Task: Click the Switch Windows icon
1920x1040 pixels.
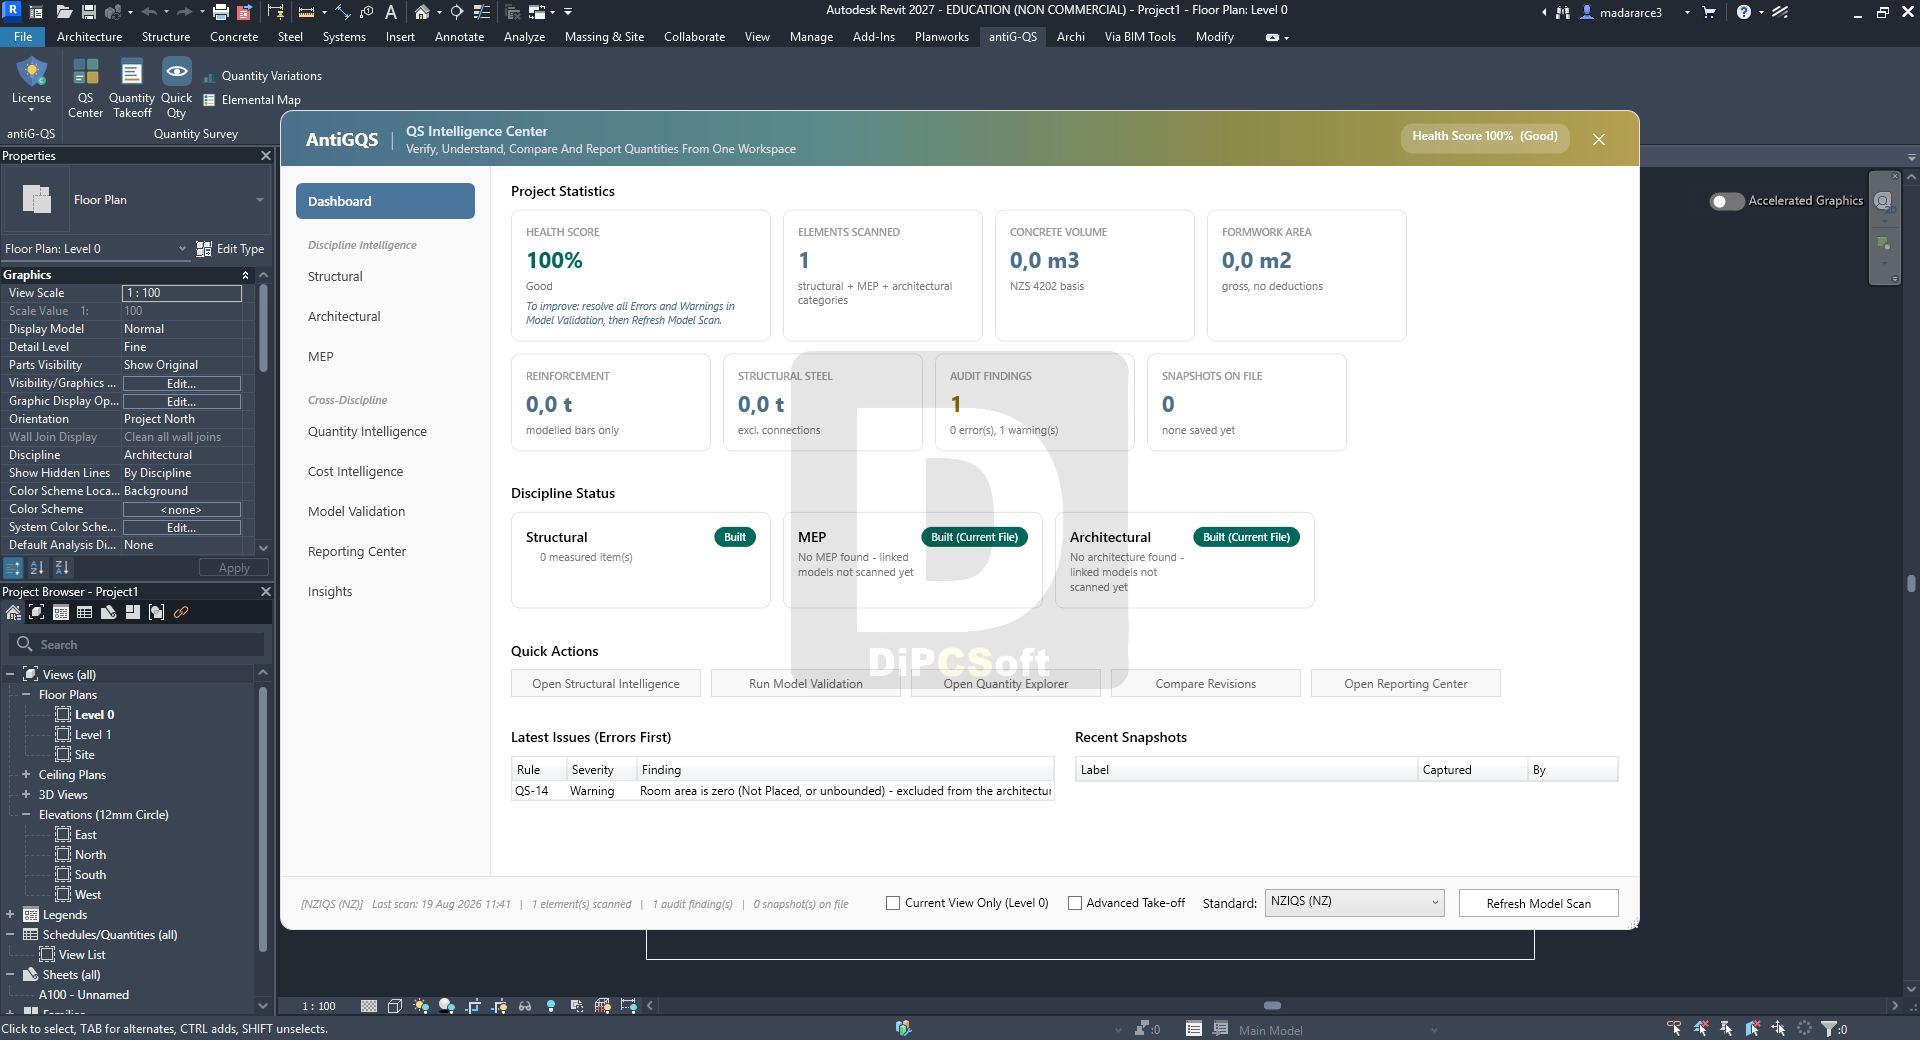Action: tap(538, 12)
